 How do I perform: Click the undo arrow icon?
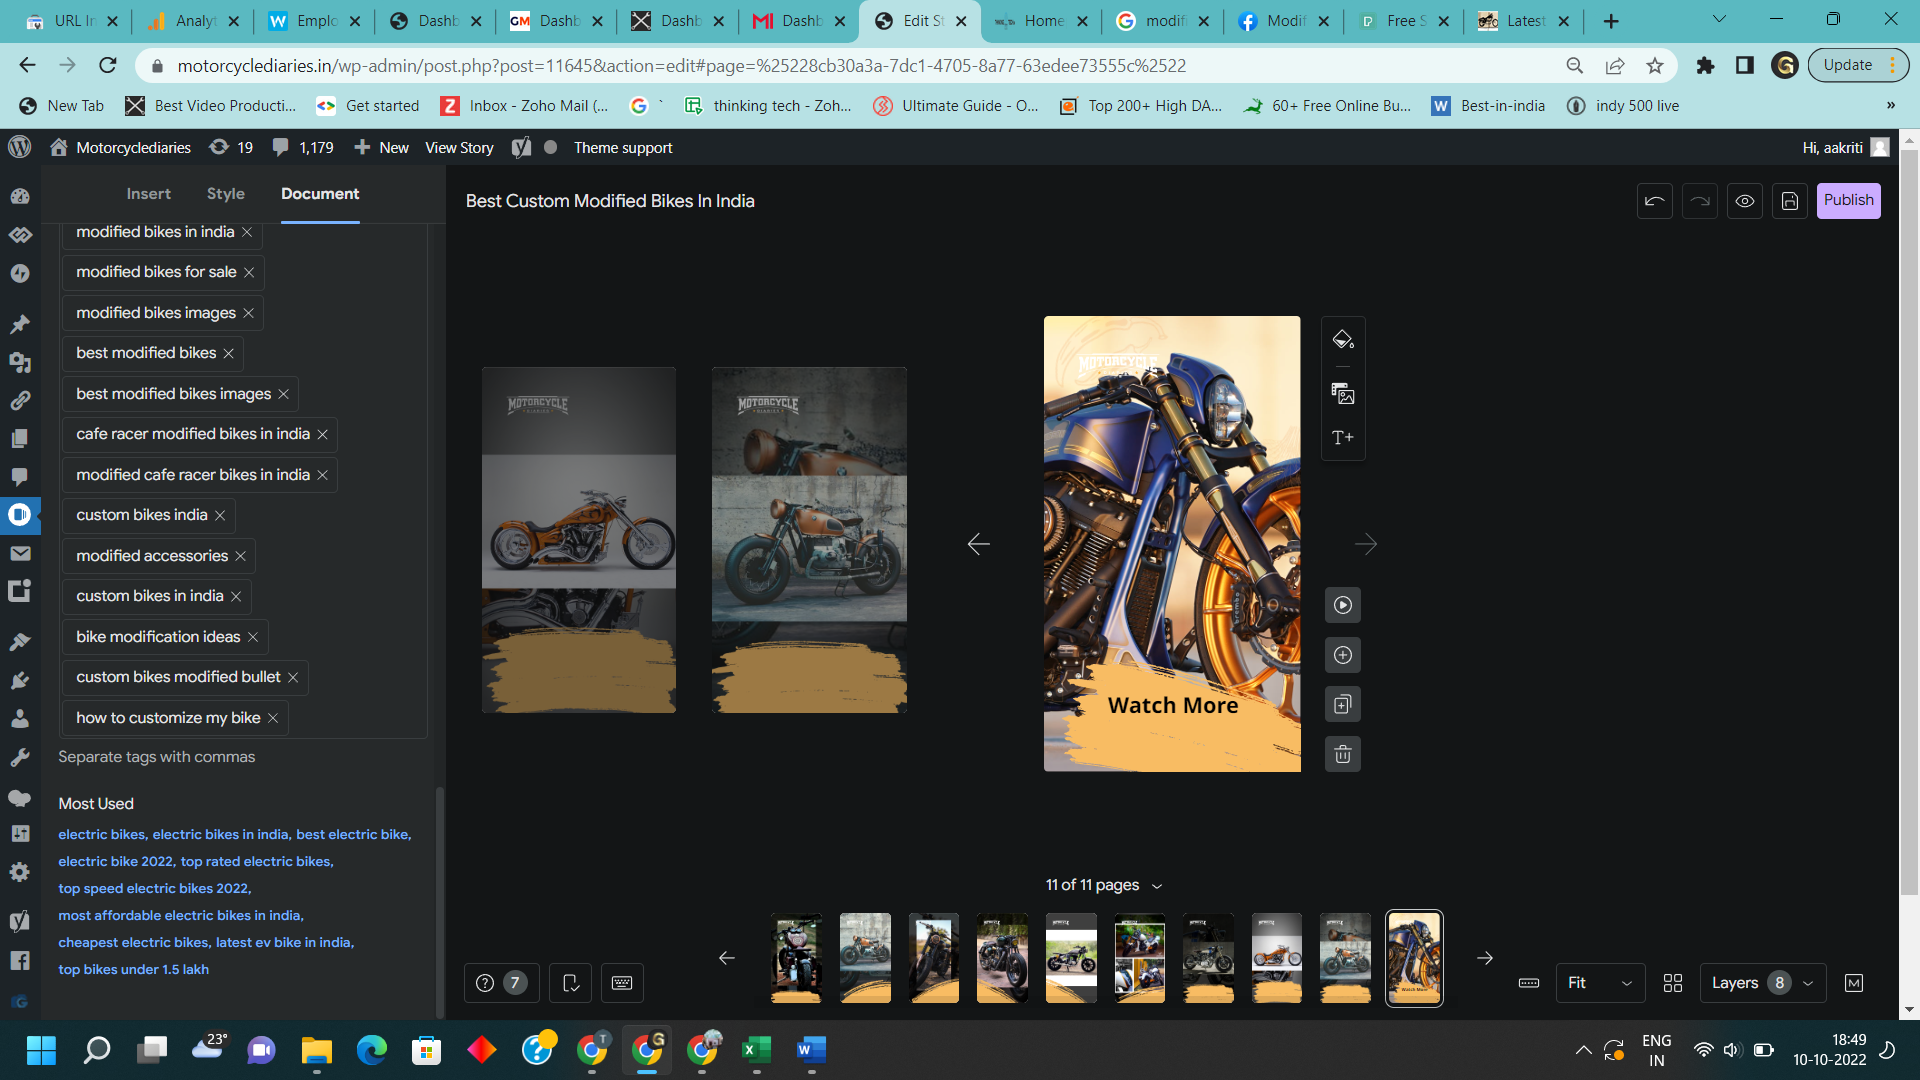[1655, 201]
